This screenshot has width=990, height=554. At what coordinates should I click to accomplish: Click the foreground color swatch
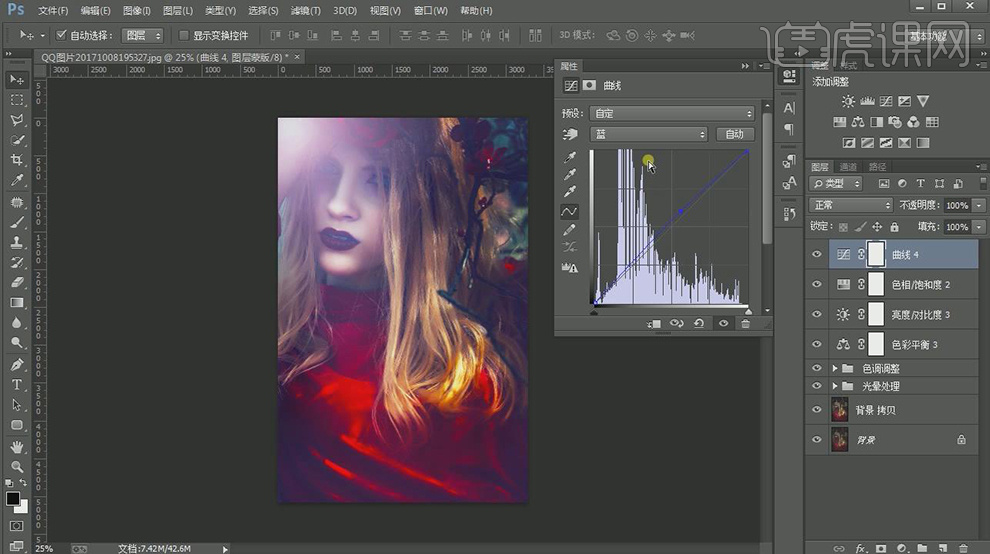(13, 498)
